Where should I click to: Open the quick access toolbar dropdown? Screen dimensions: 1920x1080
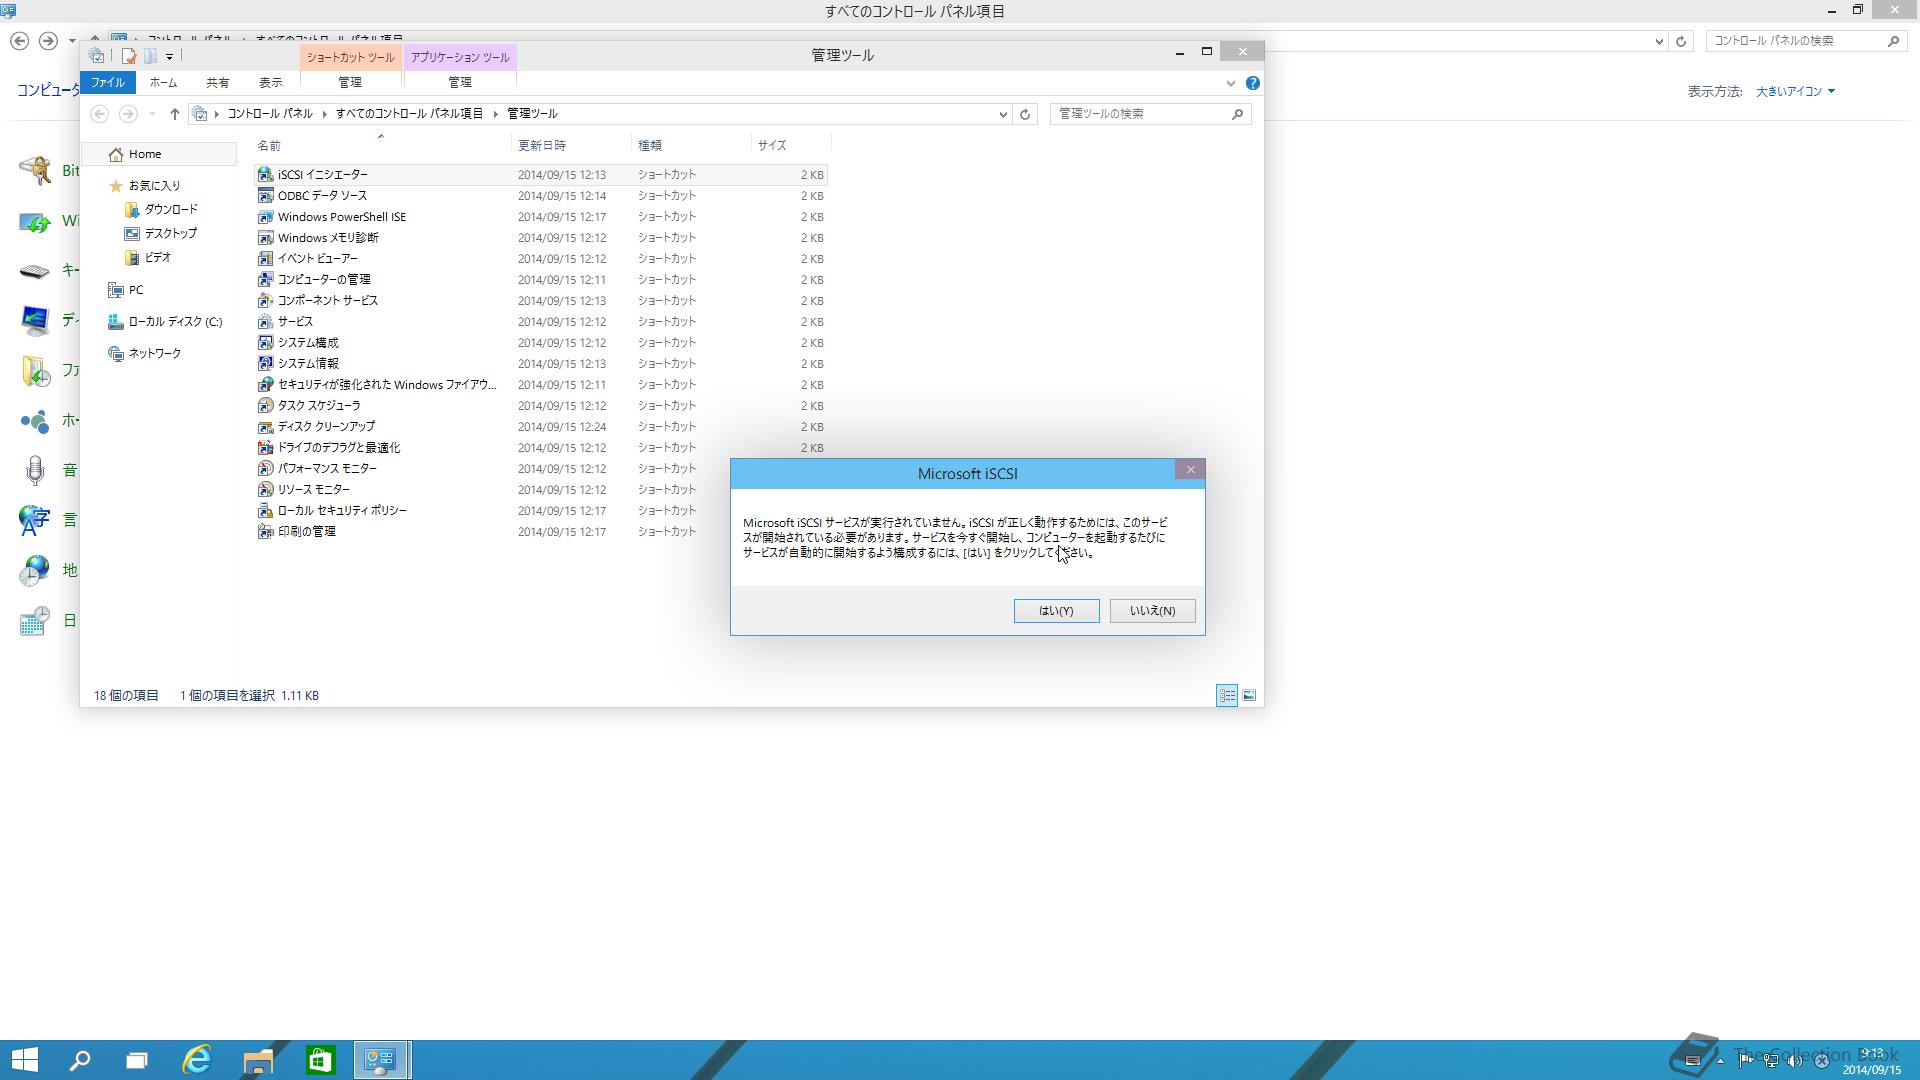pos(169,56)
